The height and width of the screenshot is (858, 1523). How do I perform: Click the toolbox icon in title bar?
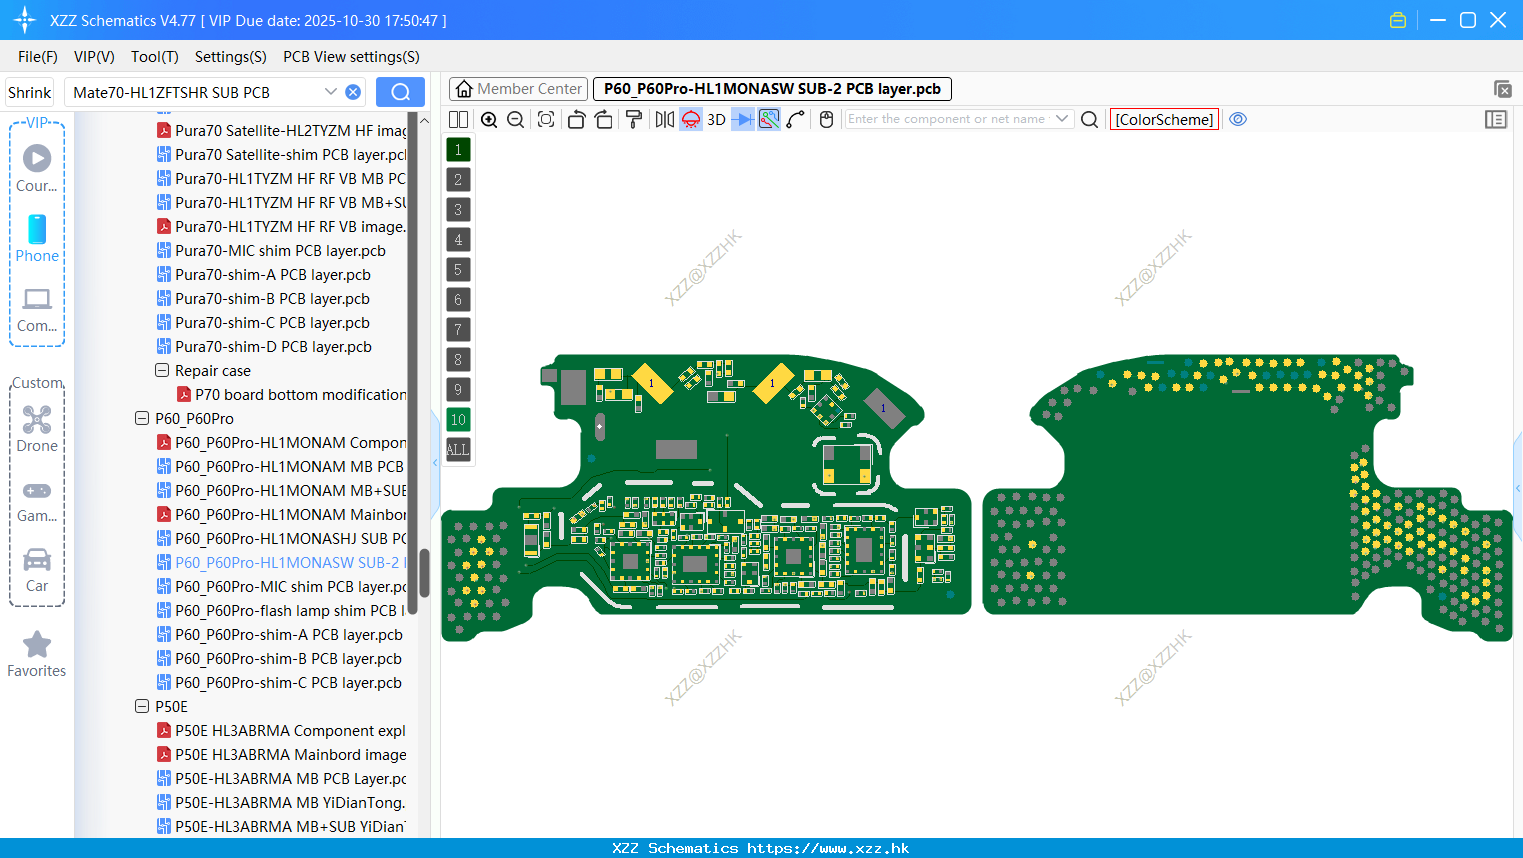(1398, 20)
